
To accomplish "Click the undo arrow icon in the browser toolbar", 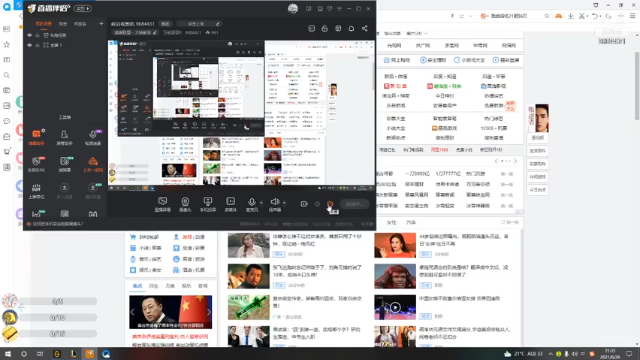I will [595, 16].
